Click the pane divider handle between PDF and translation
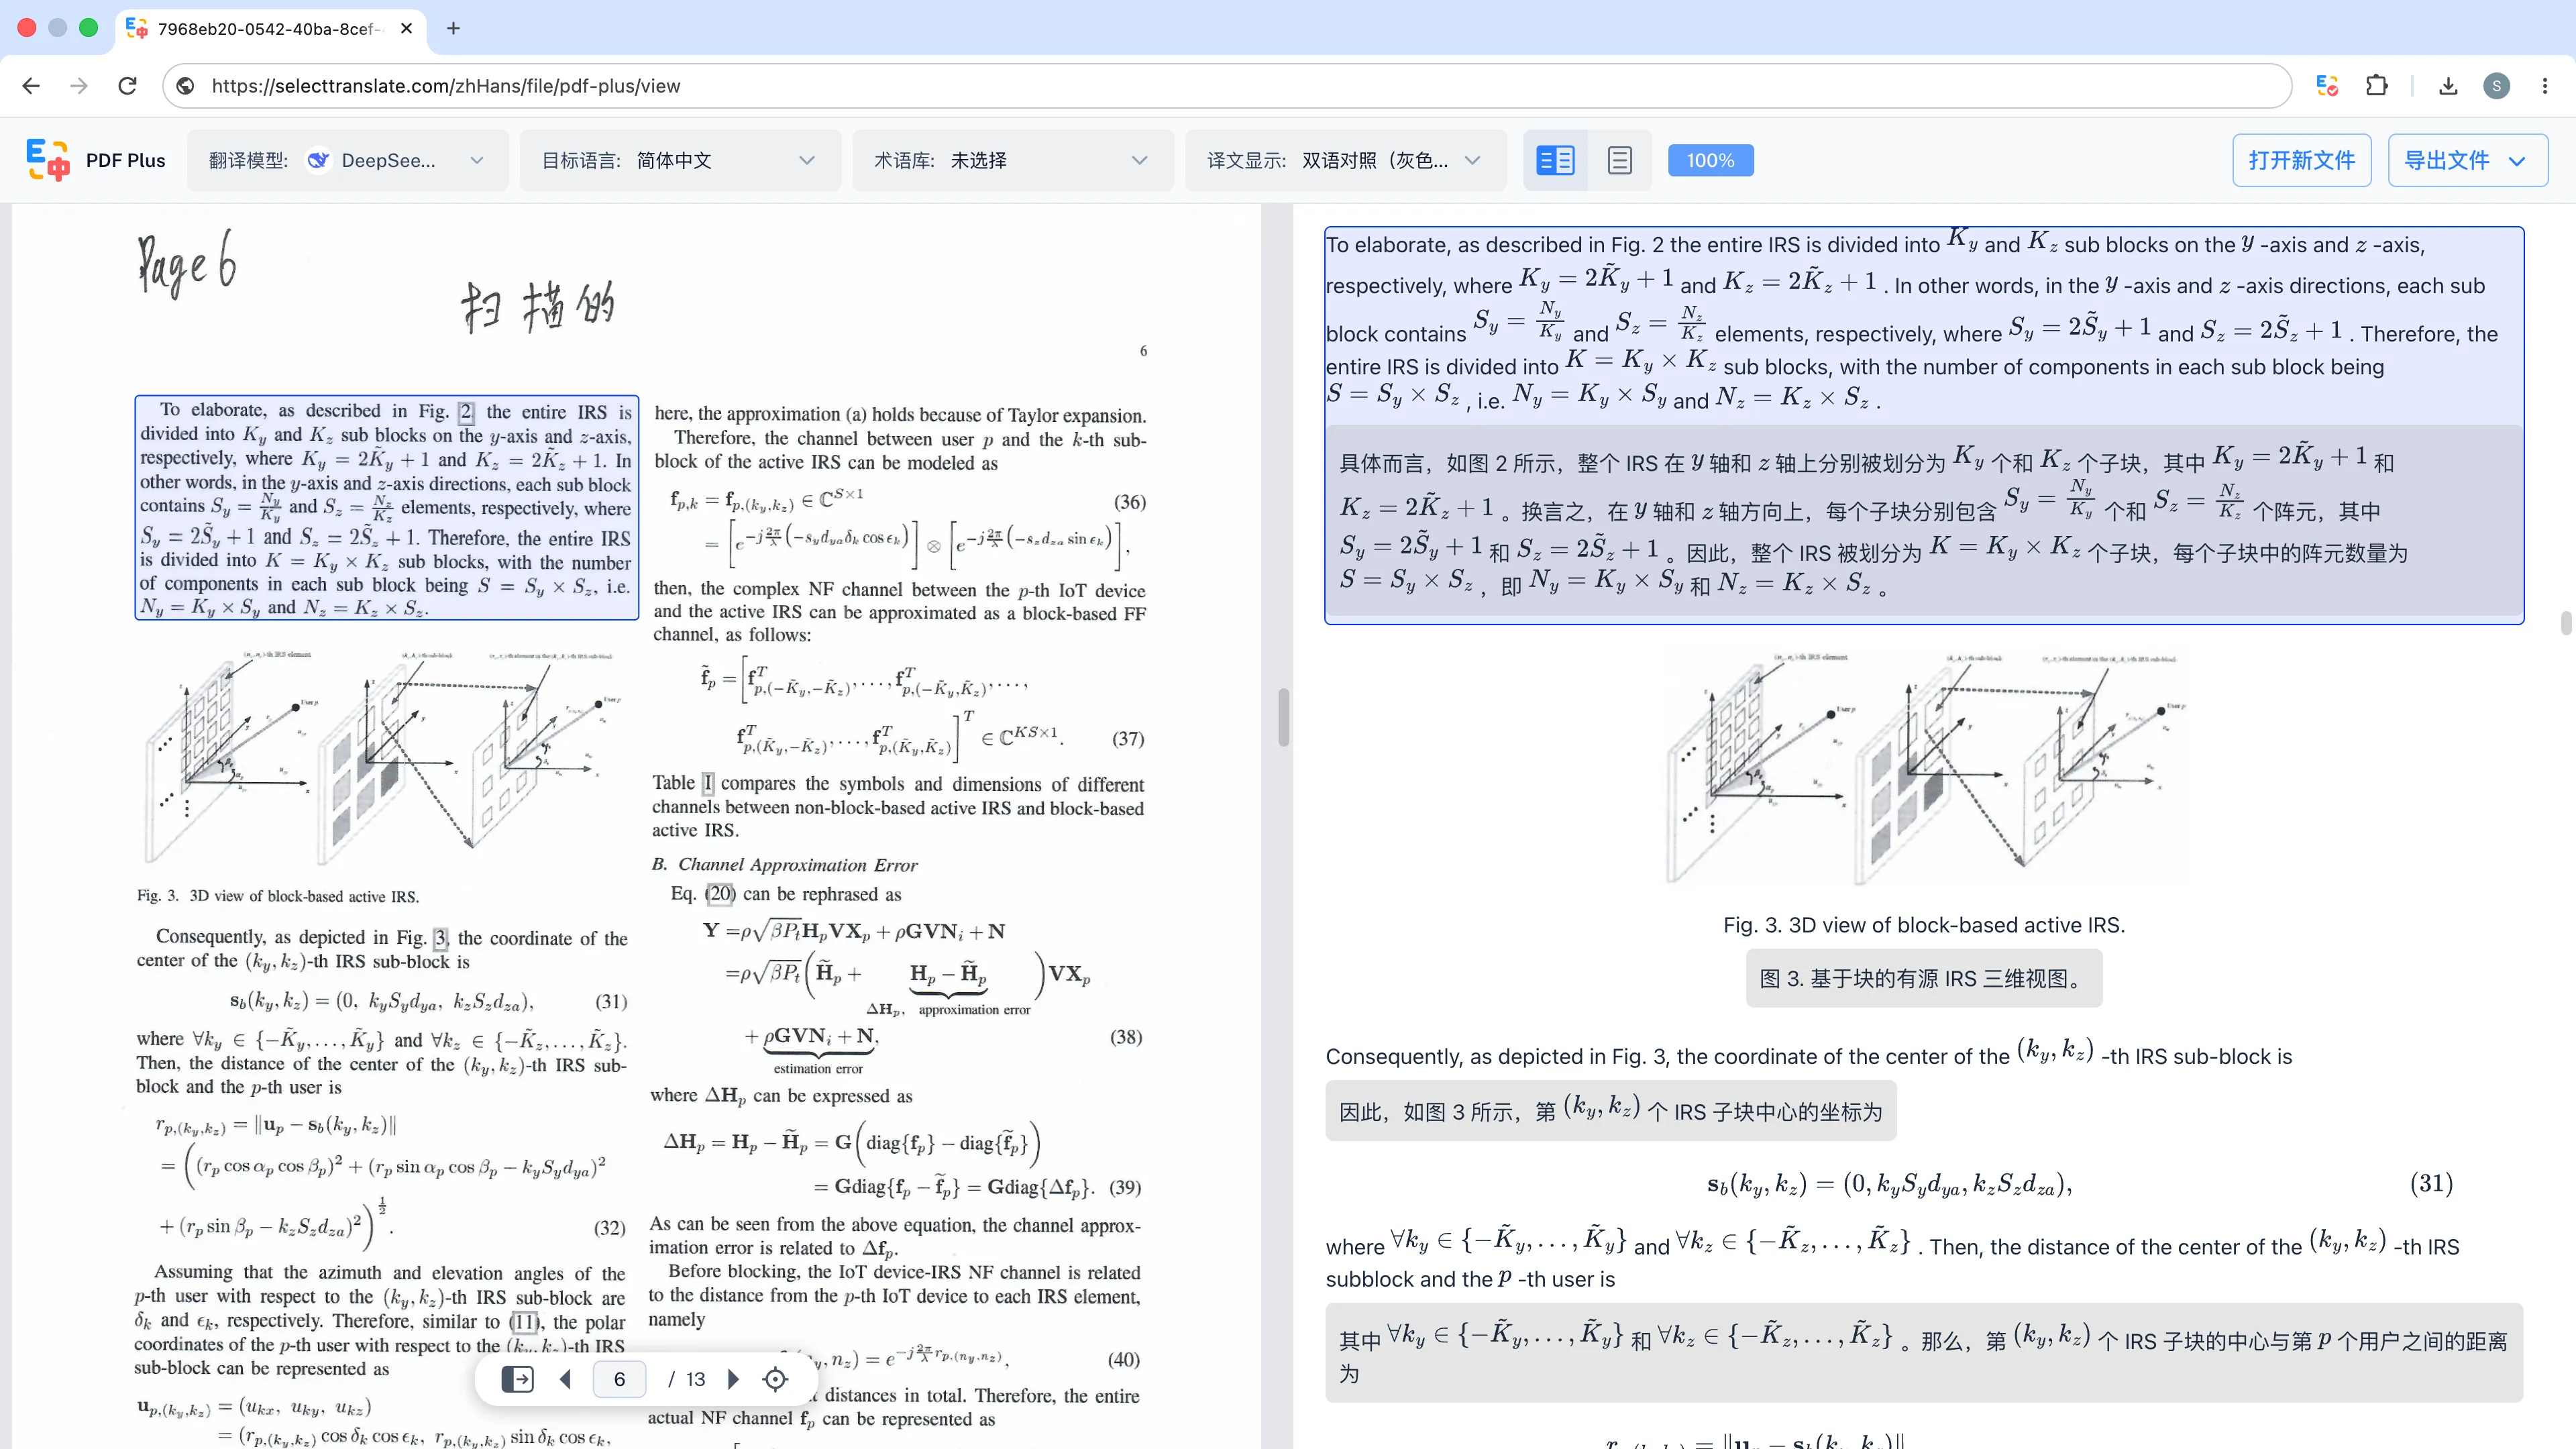 click(1283, 717)
